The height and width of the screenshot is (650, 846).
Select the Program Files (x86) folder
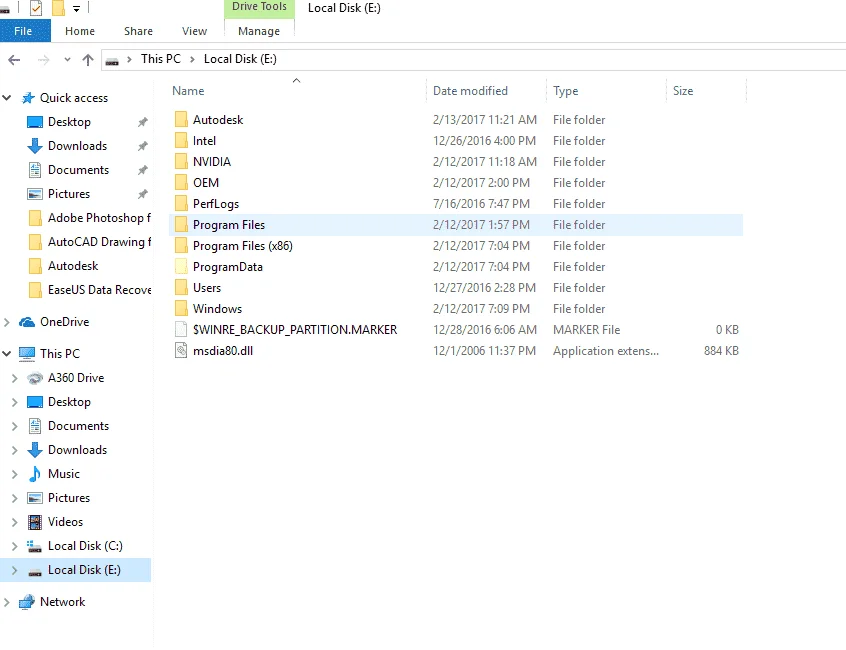pyautogui.click(x=243, y=246)
